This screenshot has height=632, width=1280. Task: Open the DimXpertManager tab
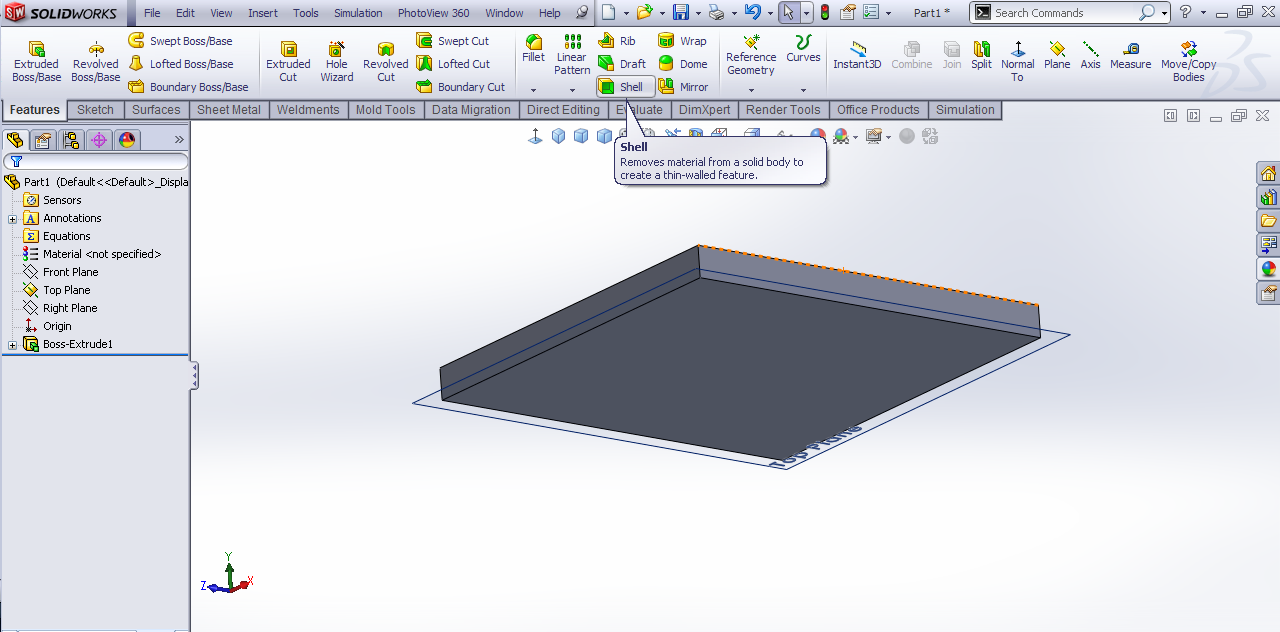coord(99,140)
